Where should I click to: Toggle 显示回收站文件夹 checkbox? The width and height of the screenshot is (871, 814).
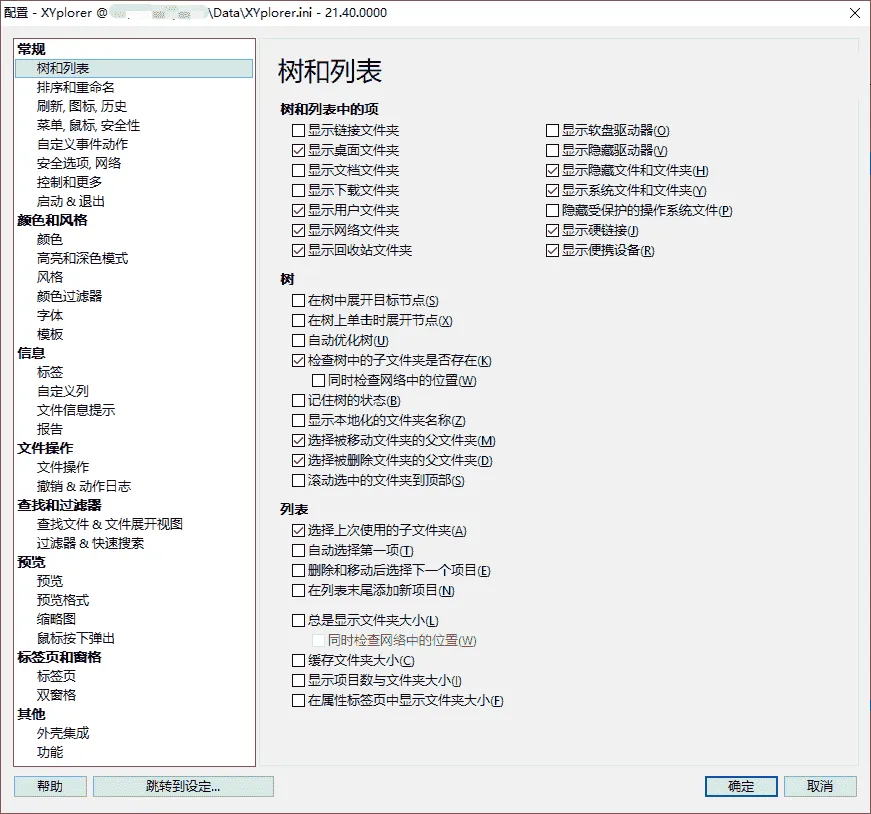point(298,251)
